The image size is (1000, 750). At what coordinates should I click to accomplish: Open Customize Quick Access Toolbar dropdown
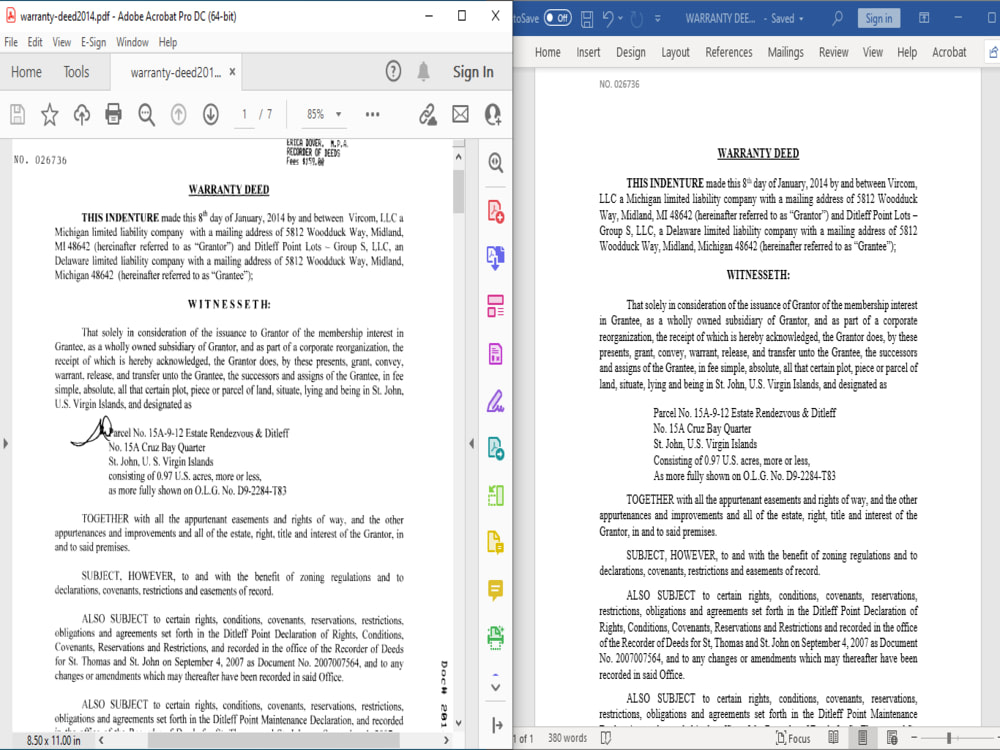(x=658, y=18)
